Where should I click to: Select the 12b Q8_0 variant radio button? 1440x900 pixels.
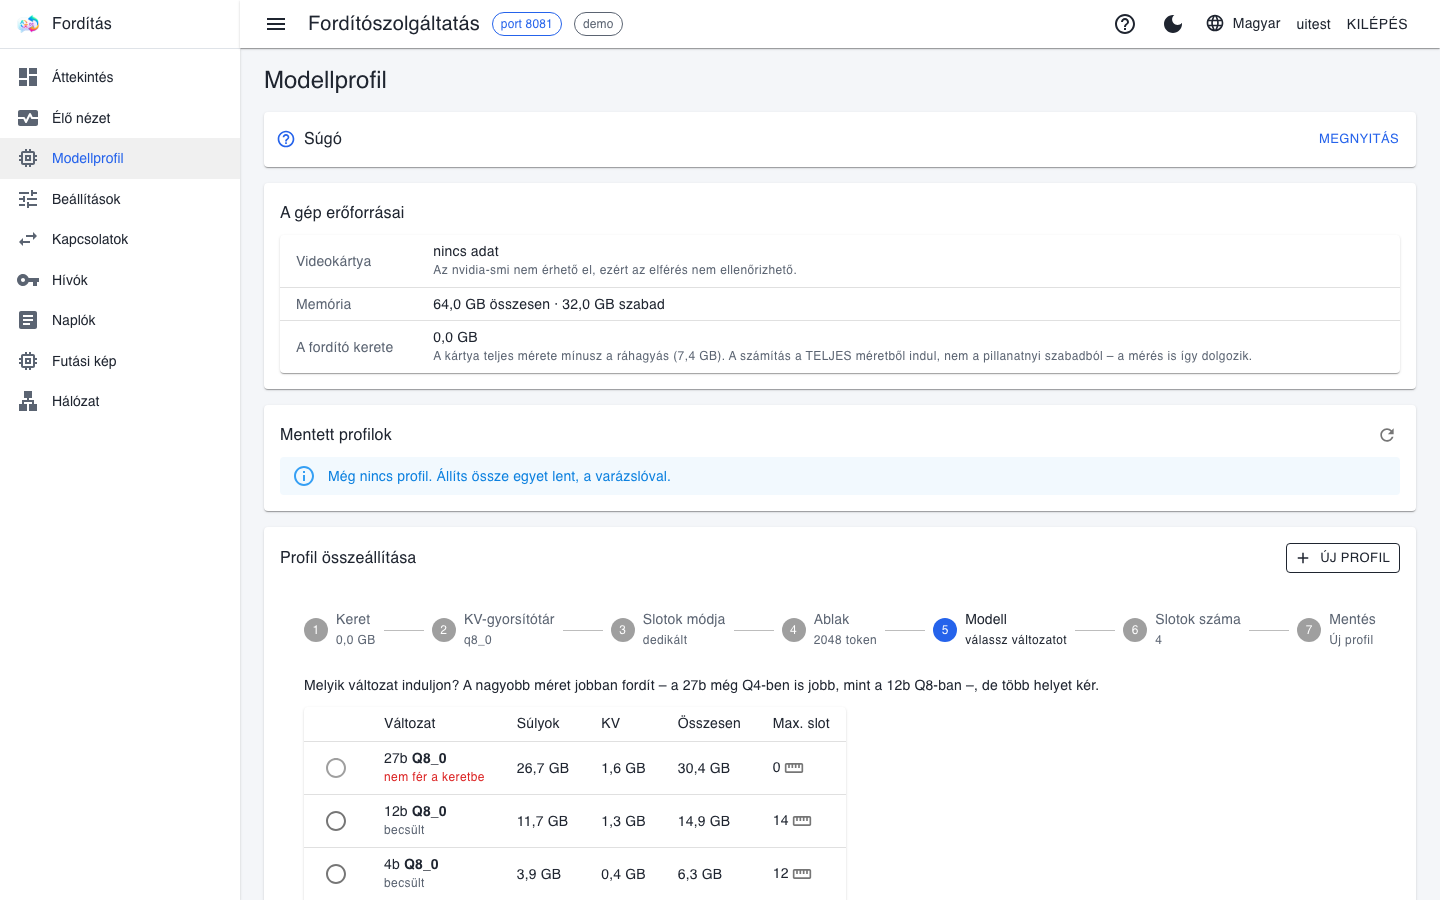pyautogui.click(x=336, y=821)
